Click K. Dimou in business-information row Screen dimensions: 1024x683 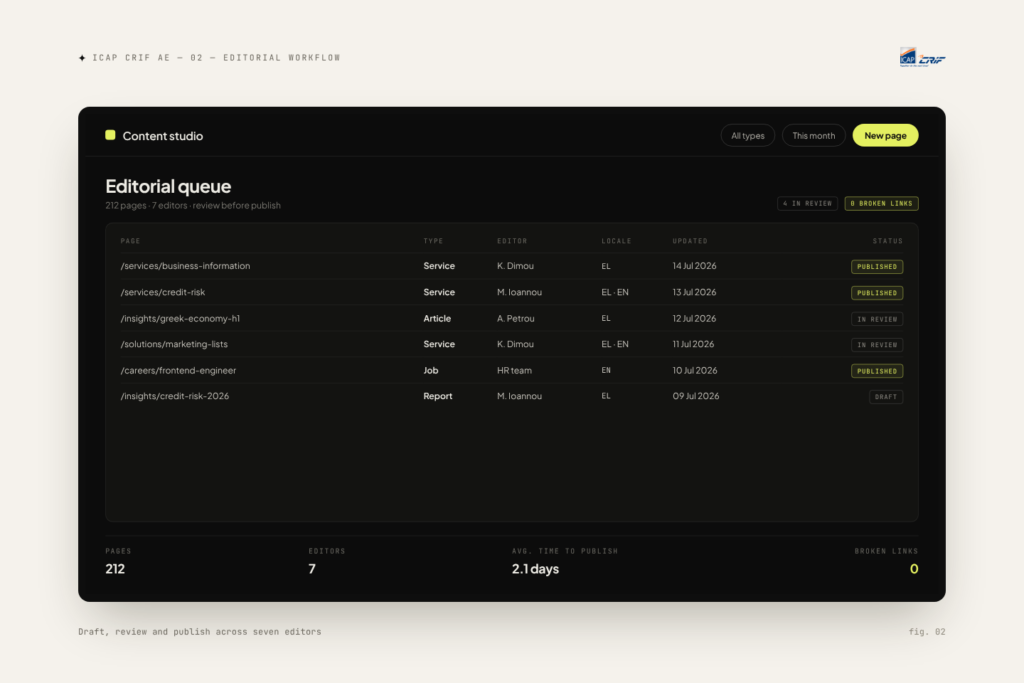coord(515,266)
